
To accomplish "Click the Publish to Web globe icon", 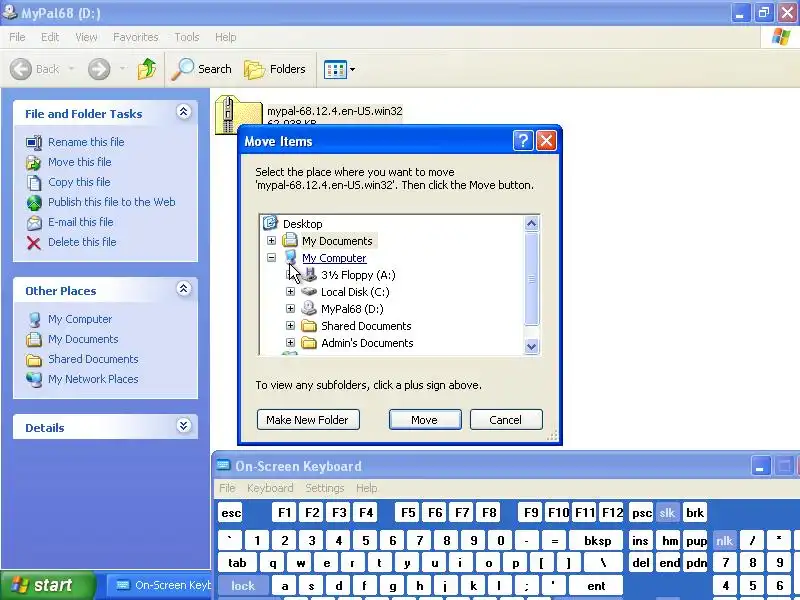I will pos(34,203).
